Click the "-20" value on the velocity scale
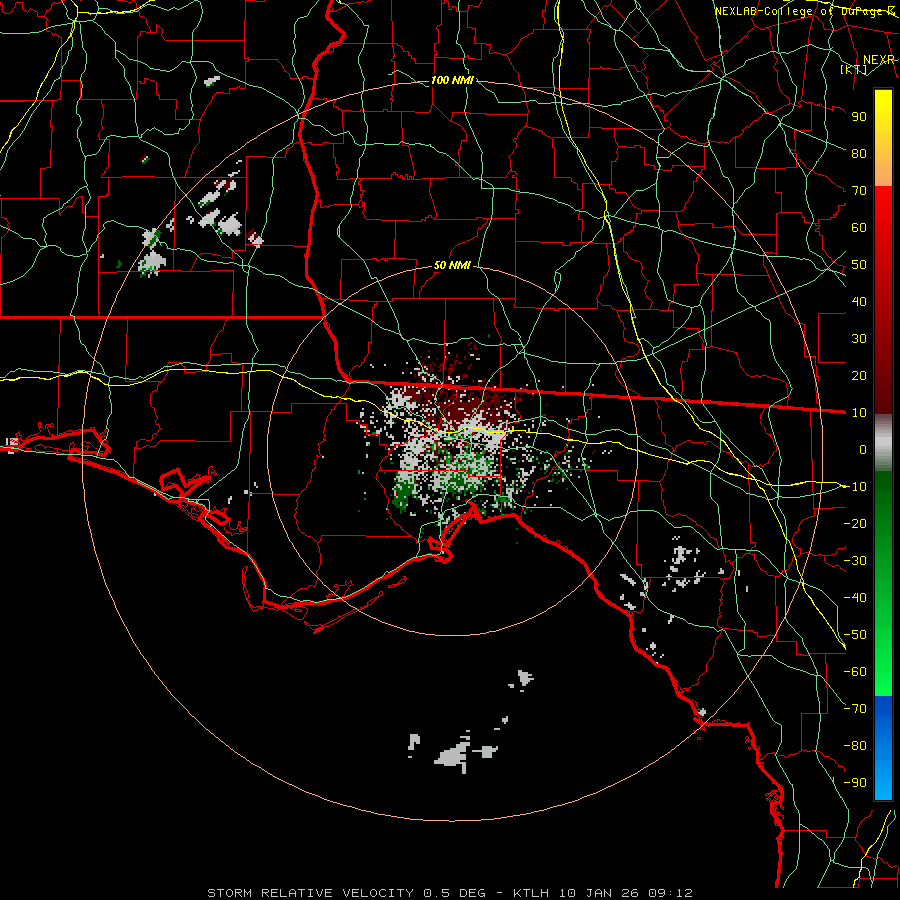This screenshot has height=900, width=900. click(855, 523)
